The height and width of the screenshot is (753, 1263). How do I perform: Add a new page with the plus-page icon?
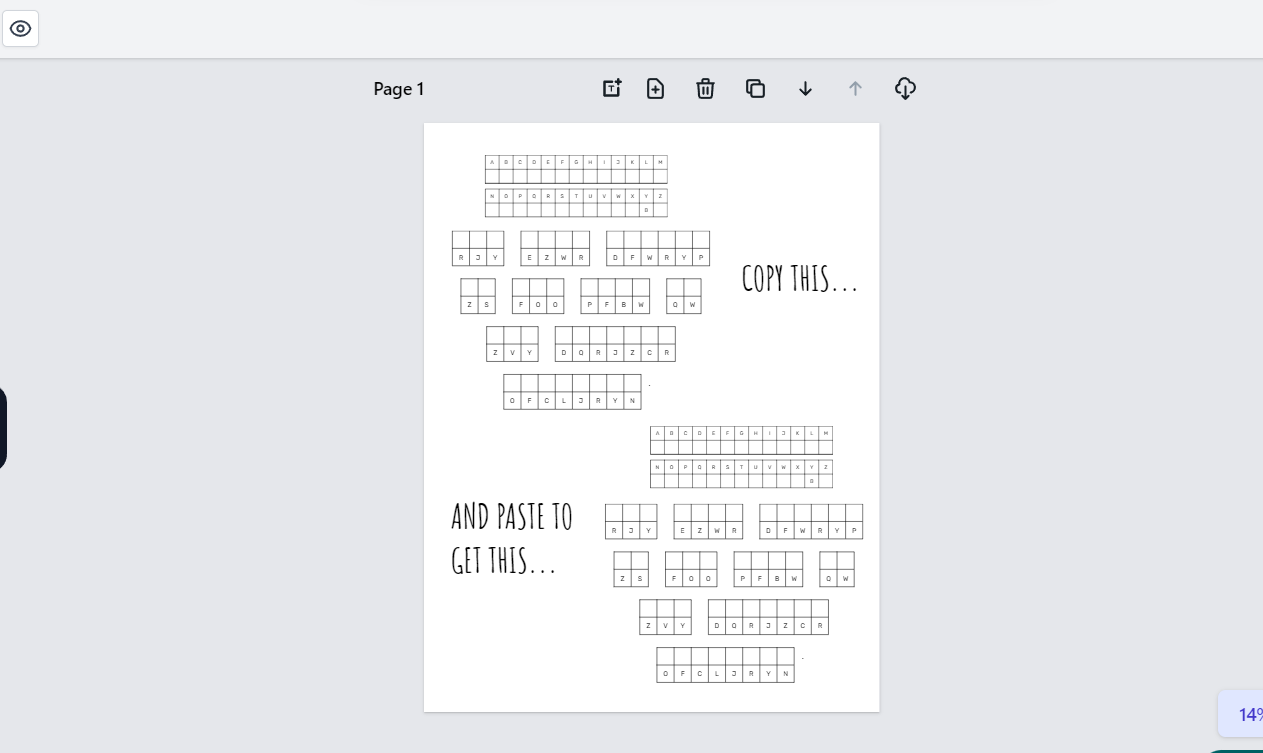coord(655,89)
